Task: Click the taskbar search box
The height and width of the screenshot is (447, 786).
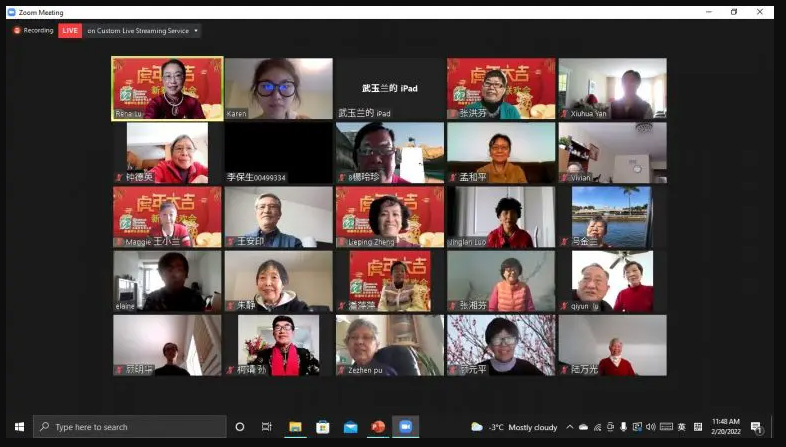Action: [130, 427]
